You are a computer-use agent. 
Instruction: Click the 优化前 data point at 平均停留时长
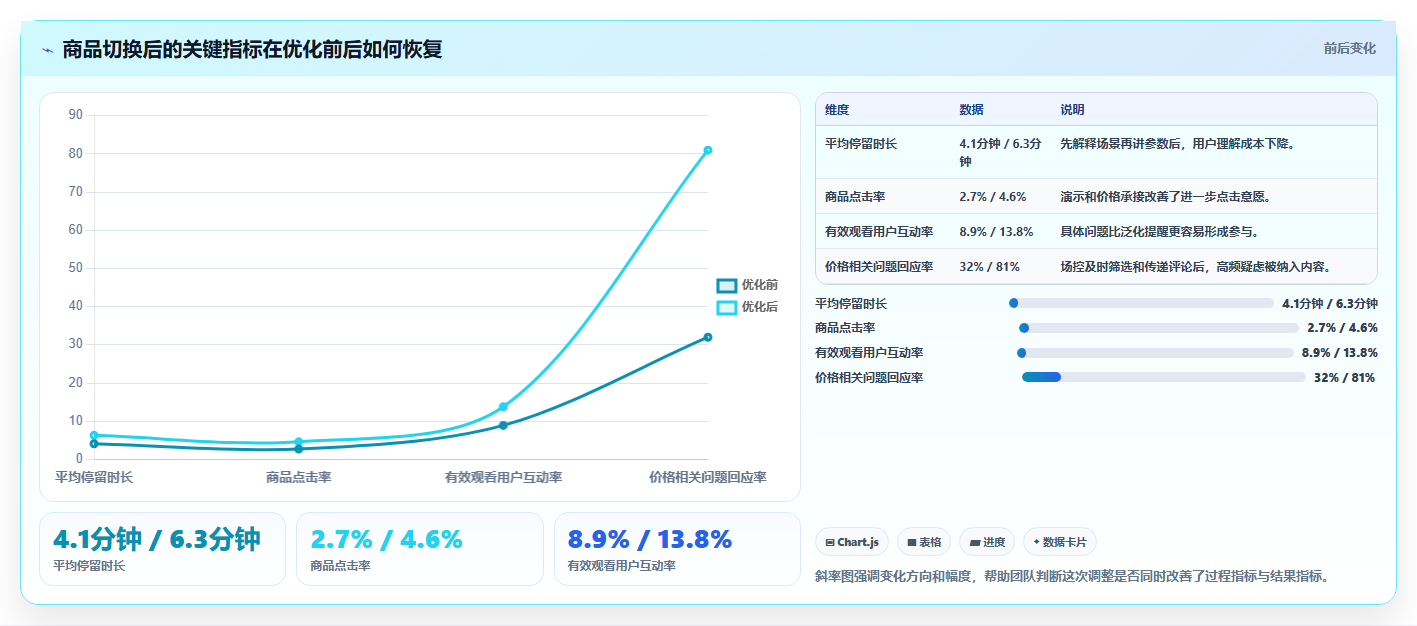pos(94,444)
